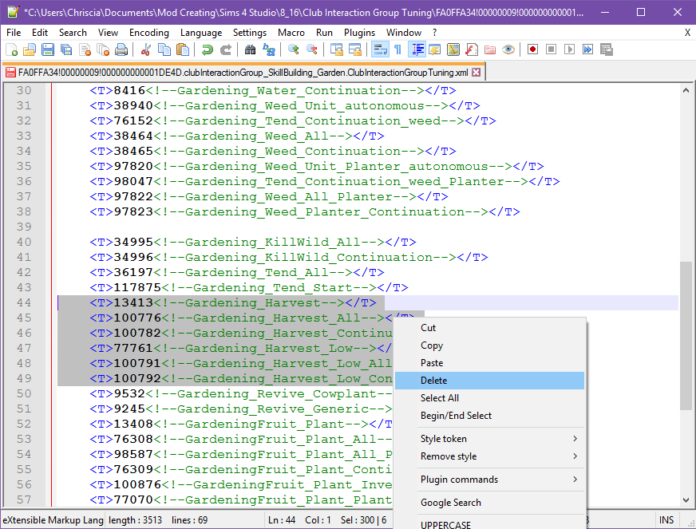Click the Cut scissors toolbar icon
This screenshot has height=529, width=696.
[146, 49]
